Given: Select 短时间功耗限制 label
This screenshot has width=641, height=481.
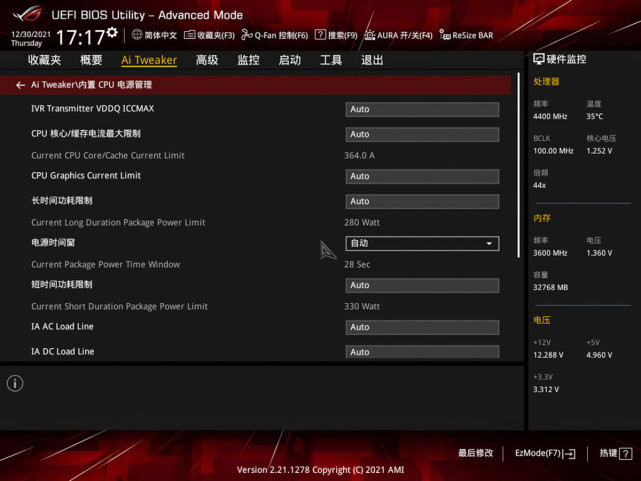Looking at the screenshot, I should pos(62,284).
